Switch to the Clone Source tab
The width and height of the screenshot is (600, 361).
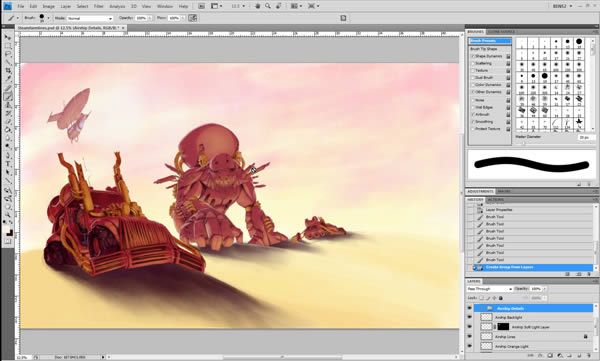(x=501, y=32)
